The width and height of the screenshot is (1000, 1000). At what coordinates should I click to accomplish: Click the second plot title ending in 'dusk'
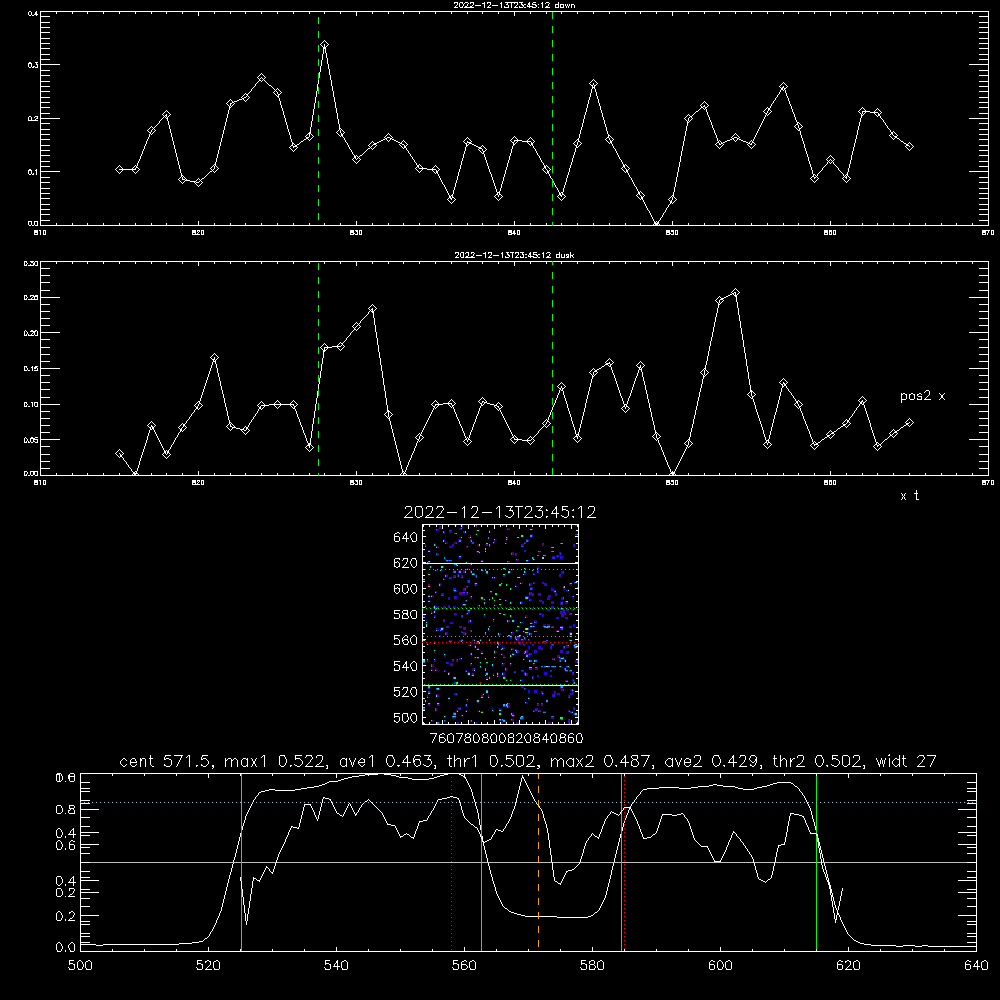tap(514, 255)
